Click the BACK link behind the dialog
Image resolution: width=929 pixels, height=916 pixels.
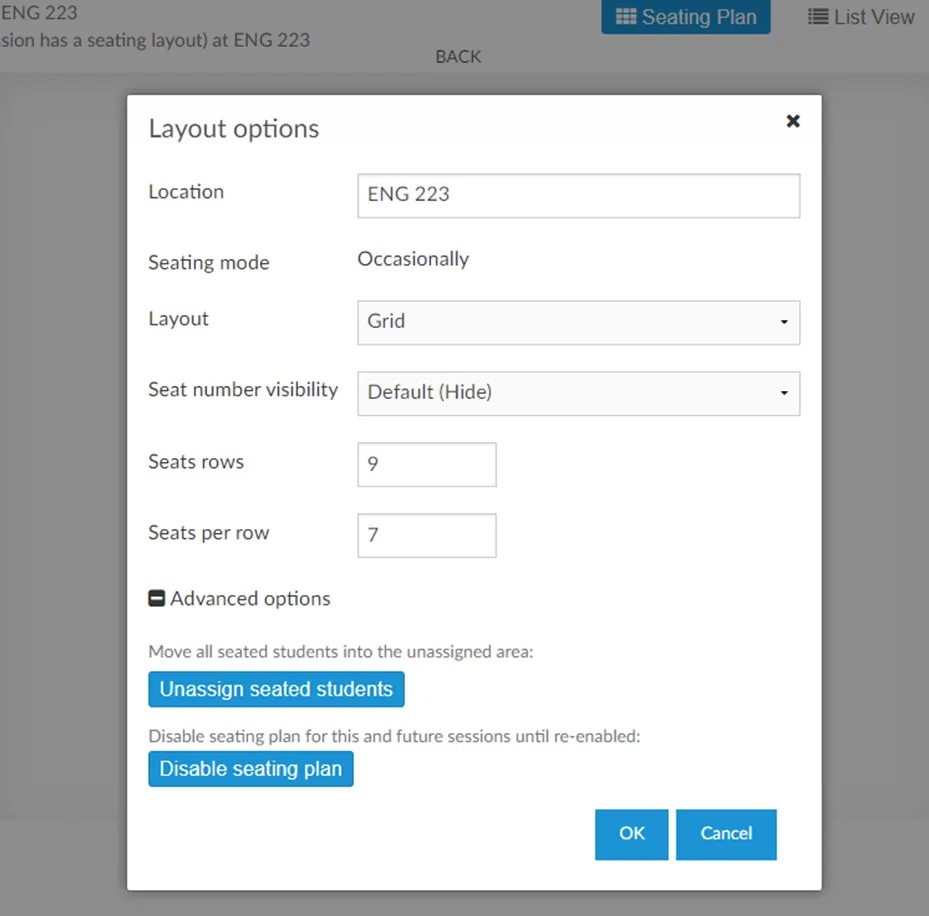(458, 57)
